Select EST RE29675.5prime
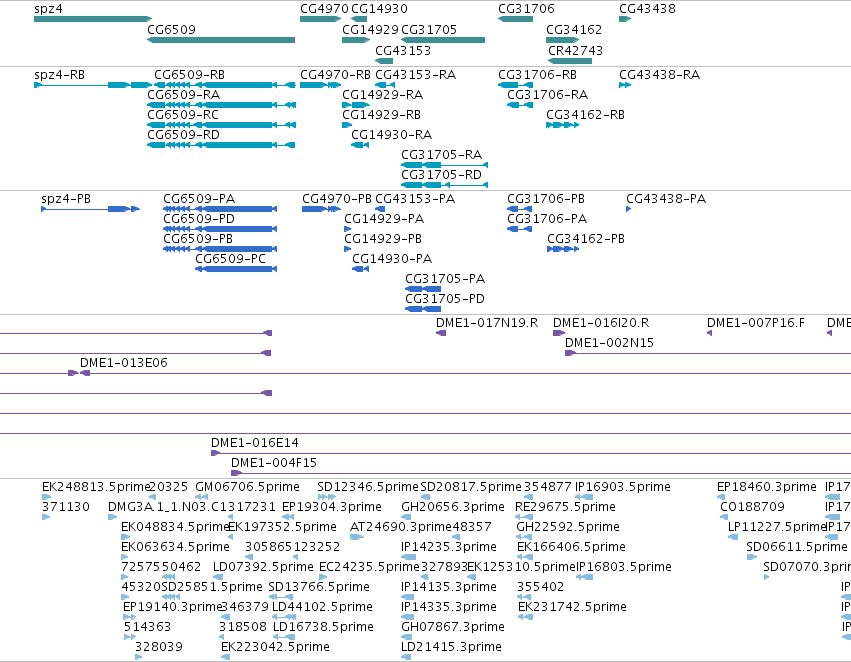Viewport: 851px width, 662px height. tap(523, 517)
